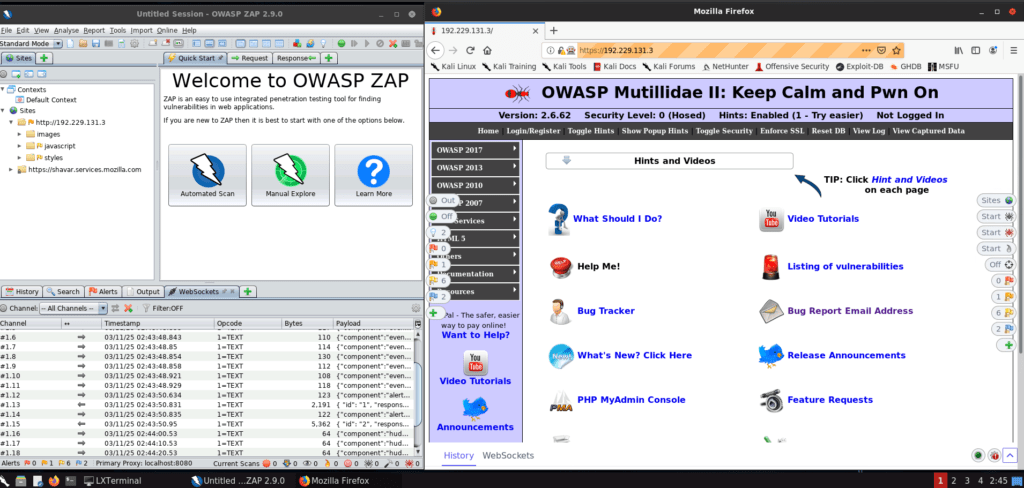Click the YouTube Video Tutorials icon
The image size is (1024, 488).
(x=770, y=218)
